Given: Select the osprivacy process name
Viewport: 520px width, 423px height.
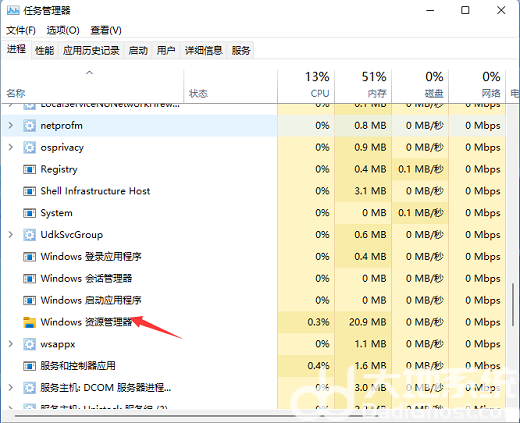Looking at the screenshot, I should click(62, 147).
